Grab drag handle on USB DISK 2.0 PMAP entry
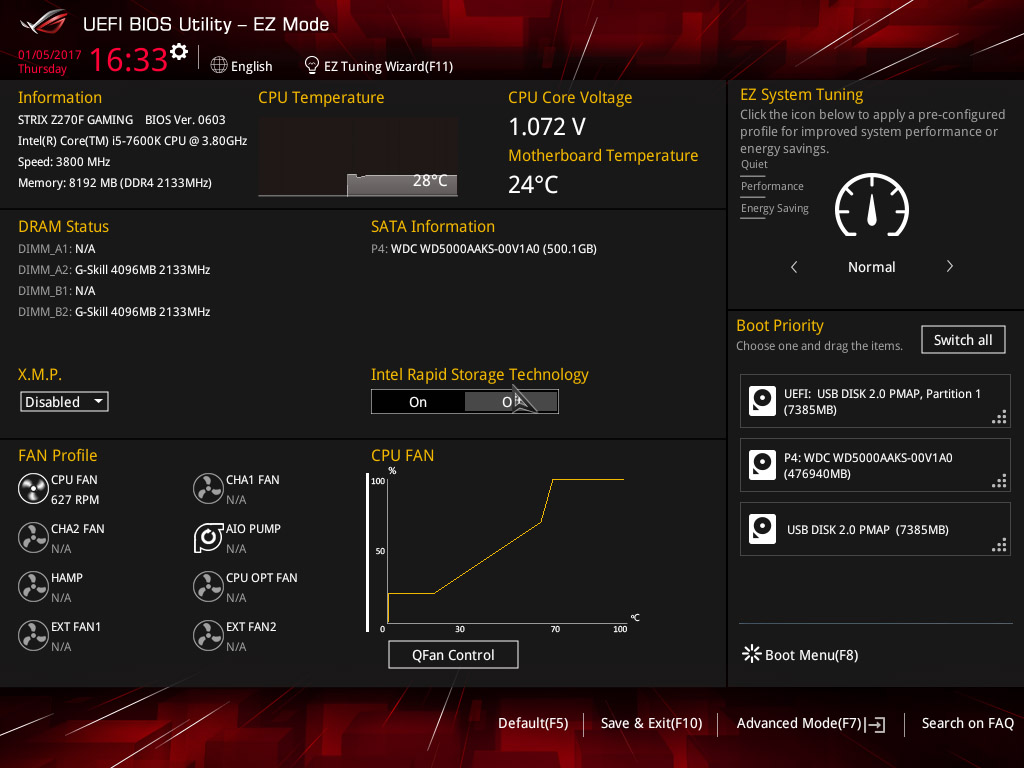 (x=999, y=545)
